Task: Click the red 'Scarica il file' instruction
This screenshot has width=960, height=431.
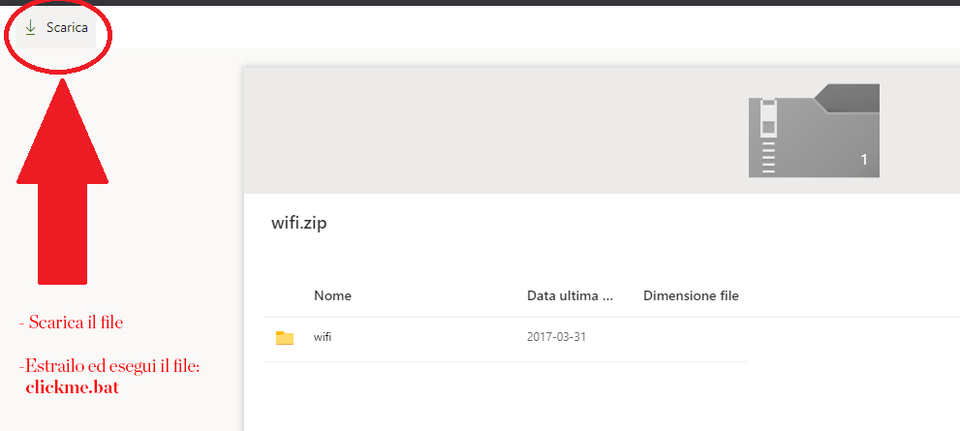Action: 75,323
